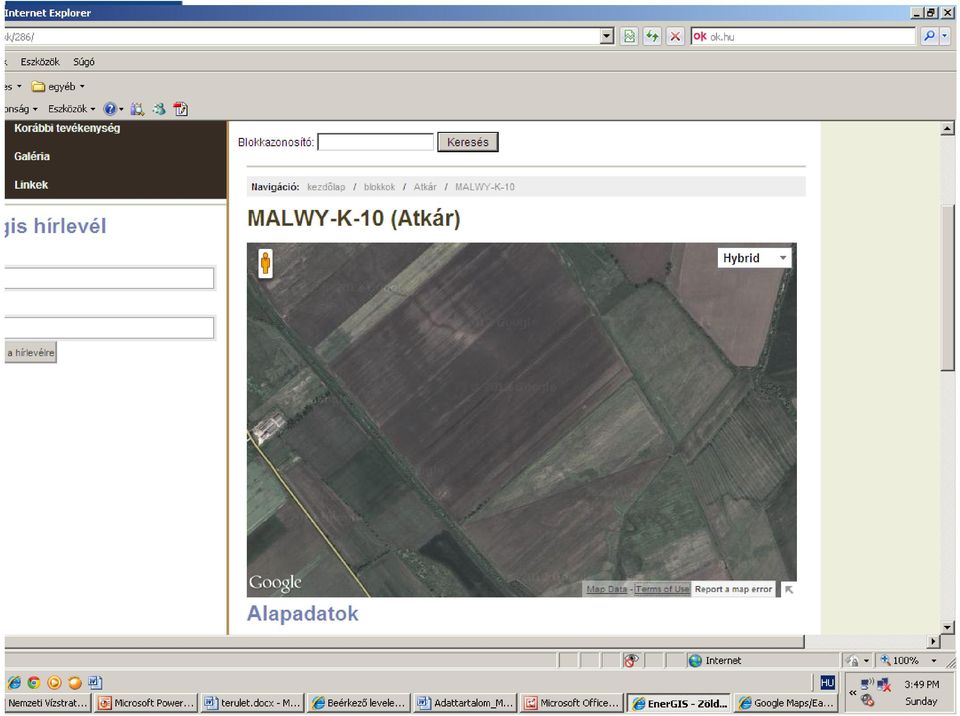Click the Alapadatok section heading
The height and width of the screenshot is (716, 960).
click(x=302, y=614)
